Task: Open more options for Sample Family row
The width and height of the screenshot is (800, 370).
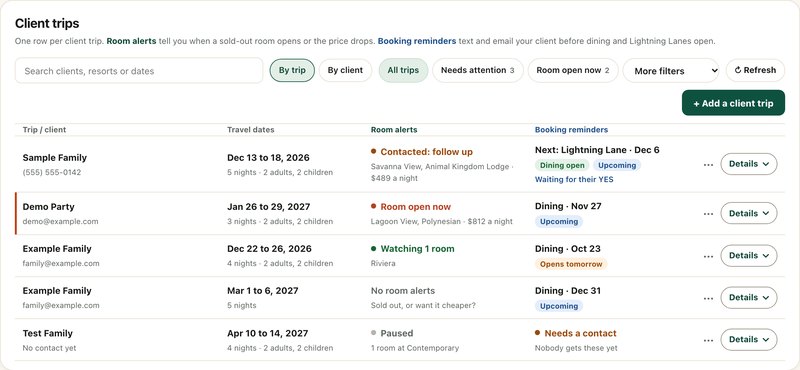Action: click(x=708, y=164)
